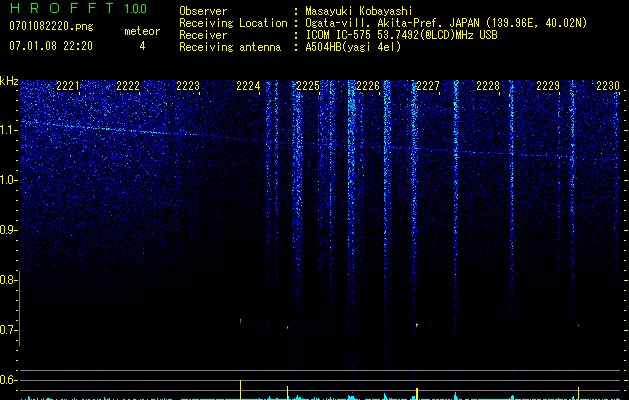Click the 1.1 kHz axis tick label
Viewport: 629px width, 400px height.
[9, 130]
